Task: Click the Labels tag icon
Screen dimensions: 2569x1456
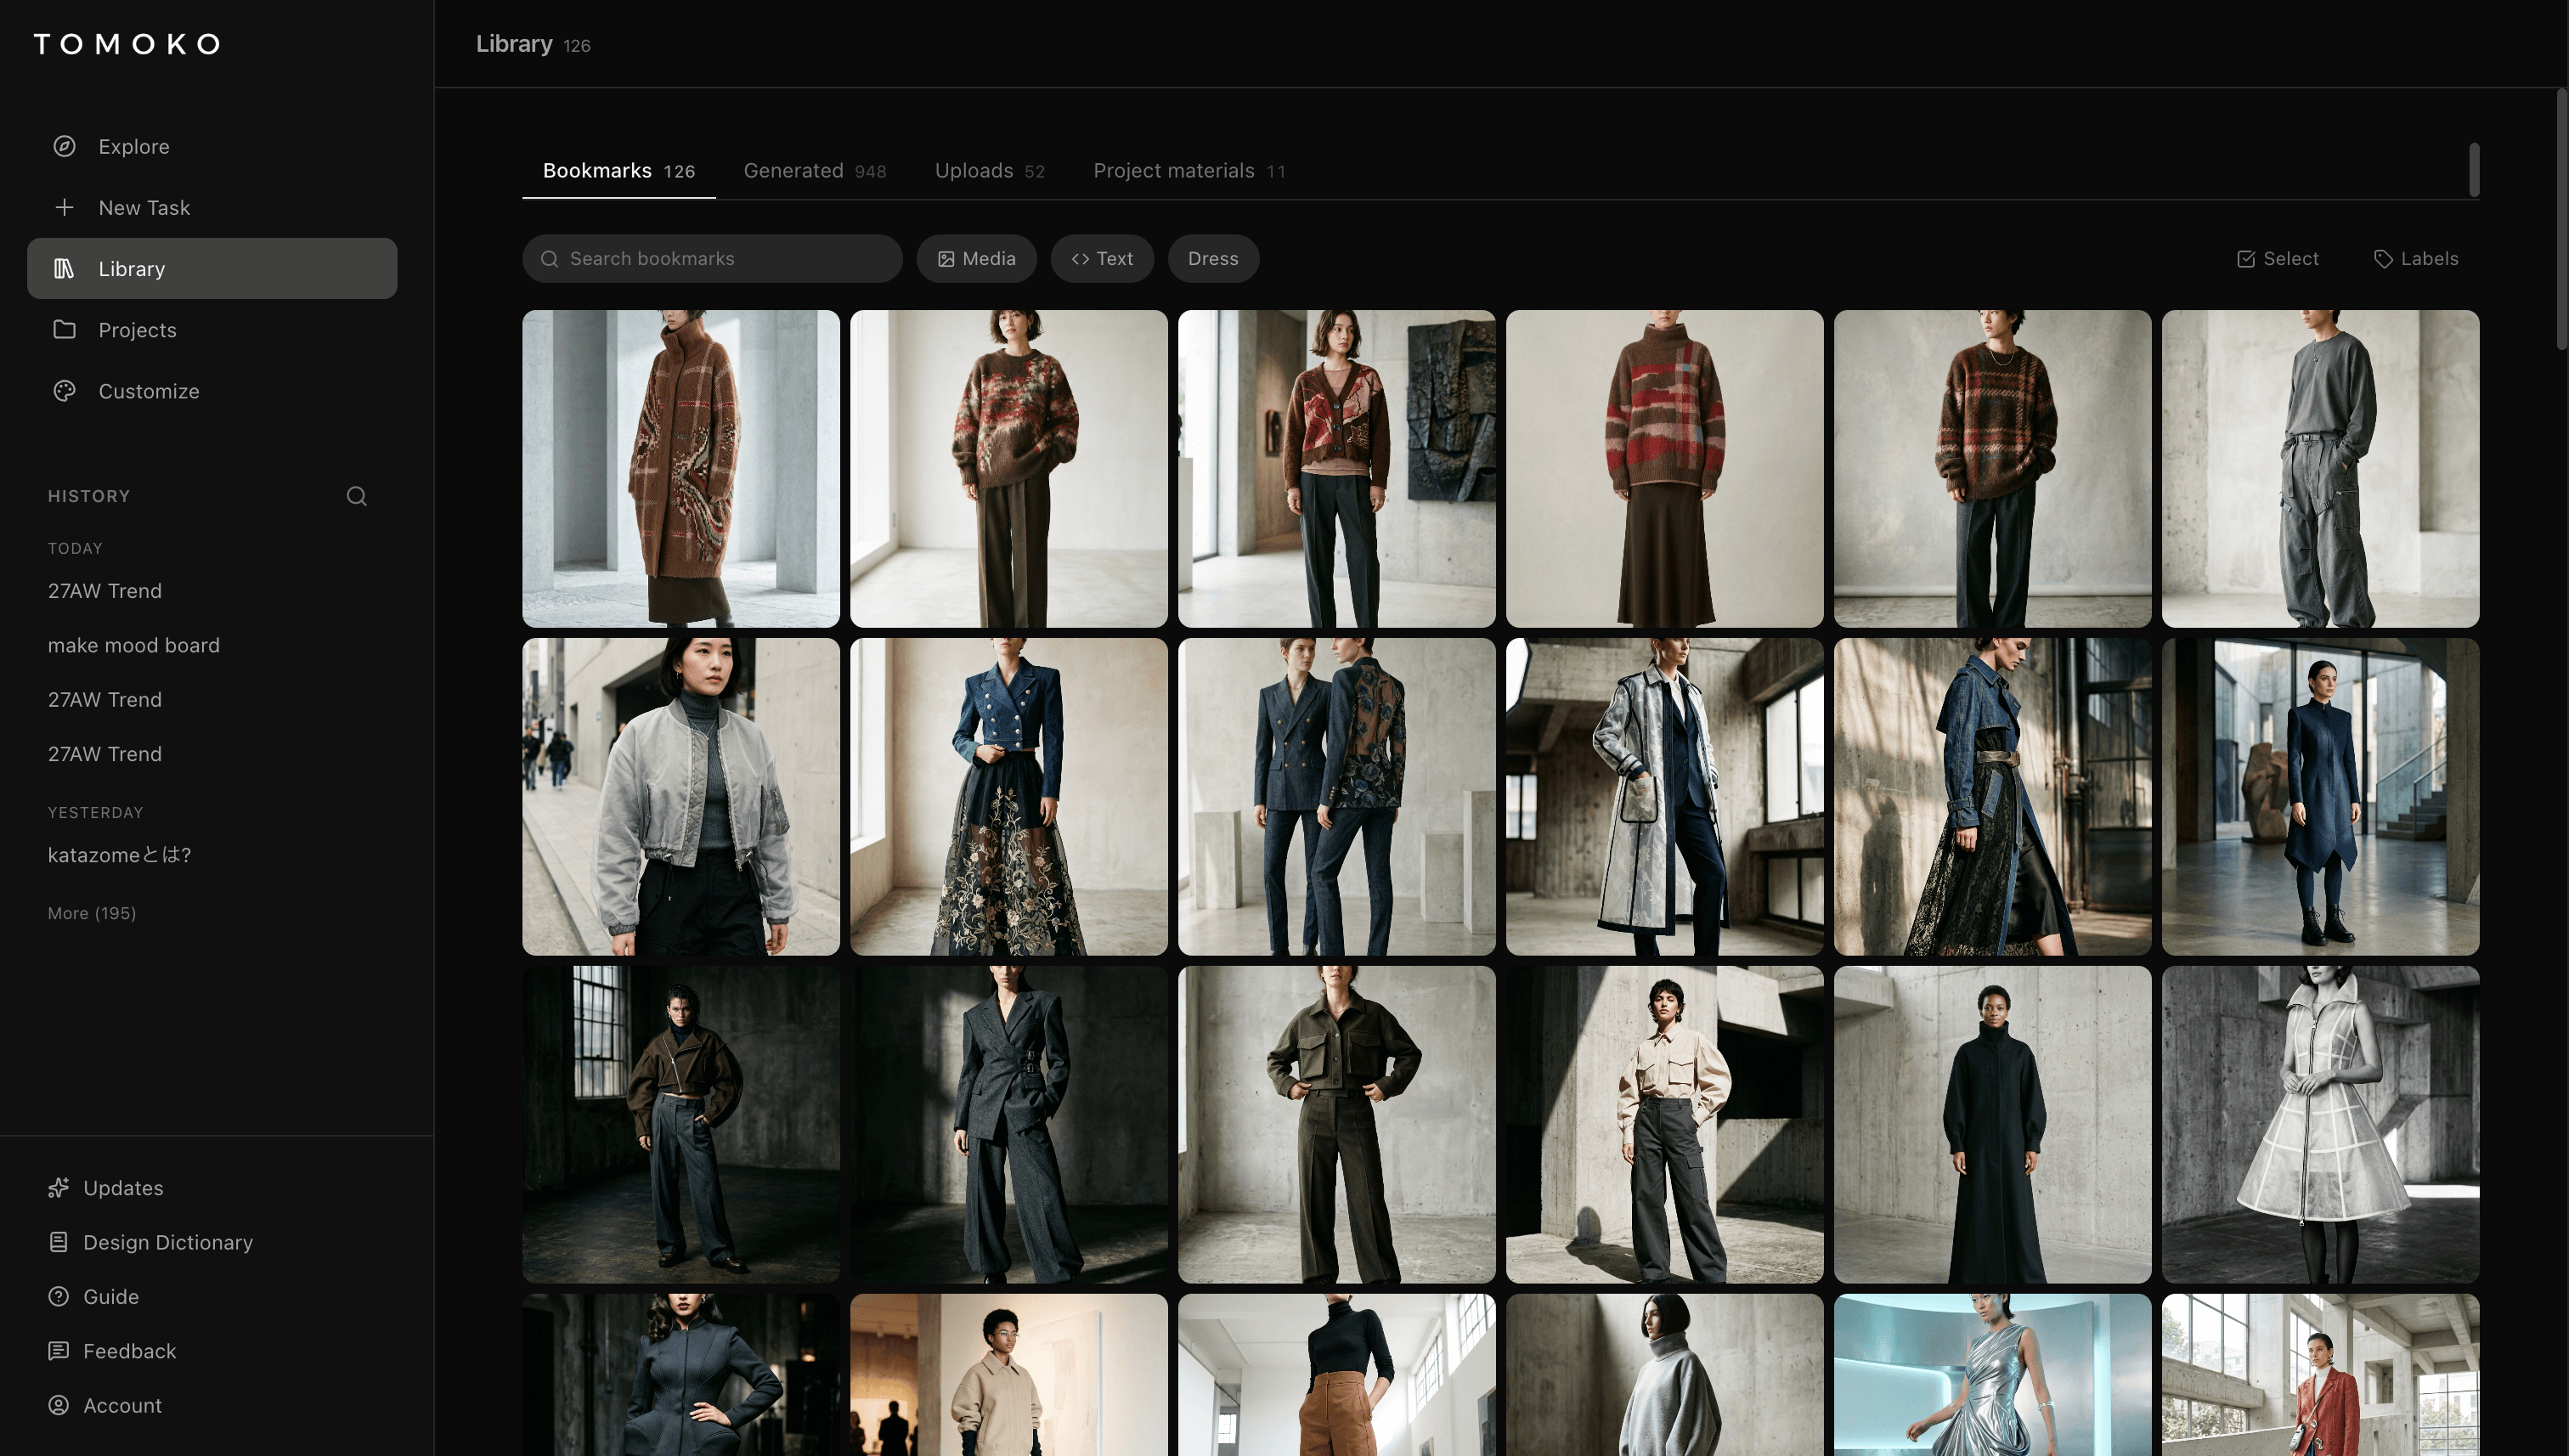Action: point(2383,259)
